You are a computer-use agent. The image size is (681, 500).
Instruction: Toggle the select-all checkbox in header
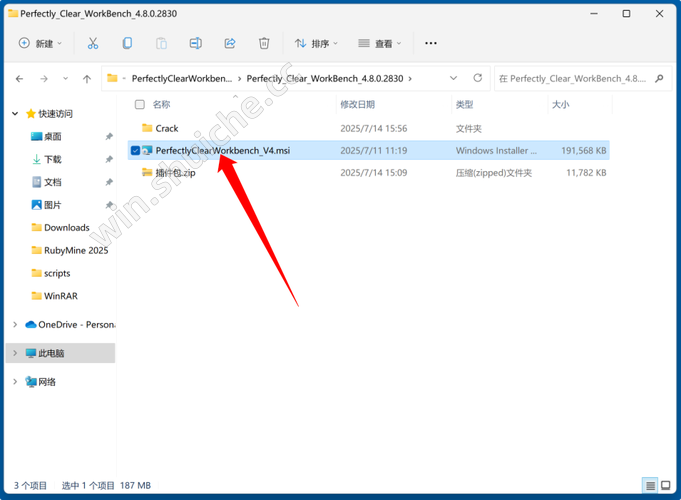140,104
